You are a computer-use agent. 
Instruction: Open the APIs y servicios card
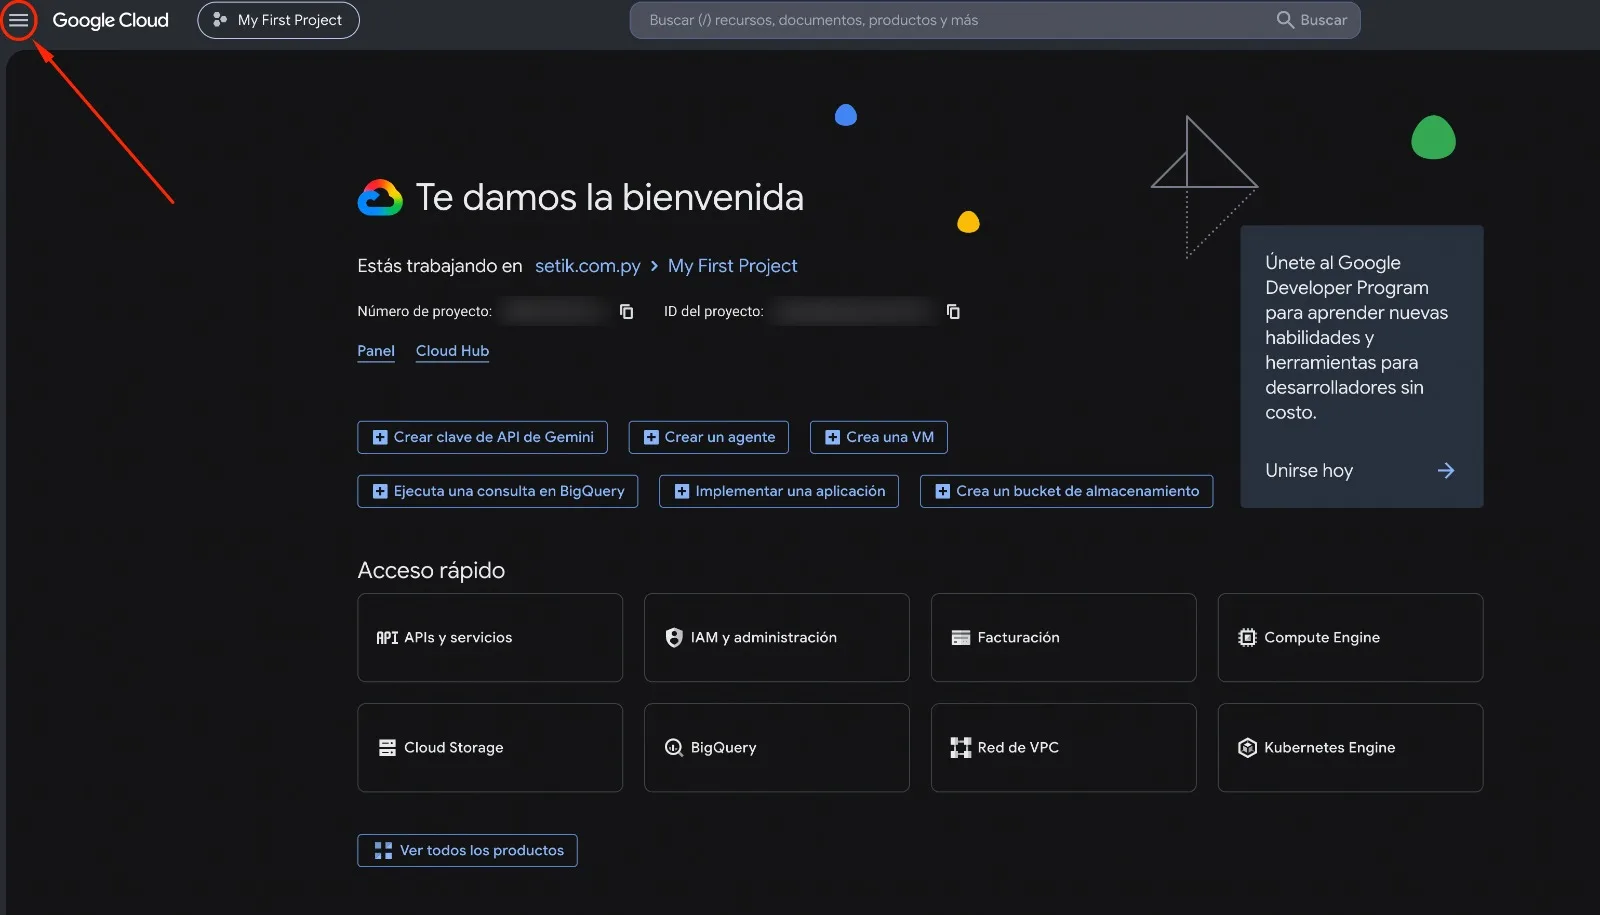pyautogui.click(x=490, y=638)
